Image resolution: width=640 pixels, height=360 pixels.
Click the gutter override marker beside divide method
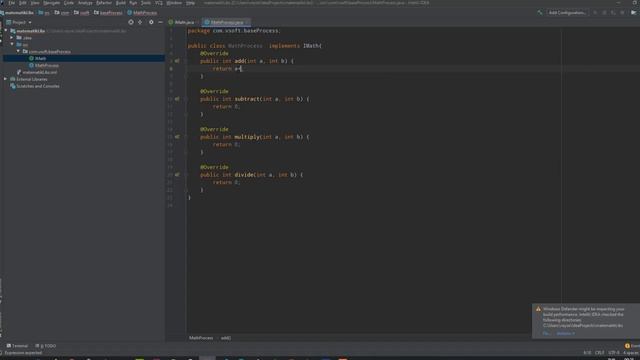[177, 175]
